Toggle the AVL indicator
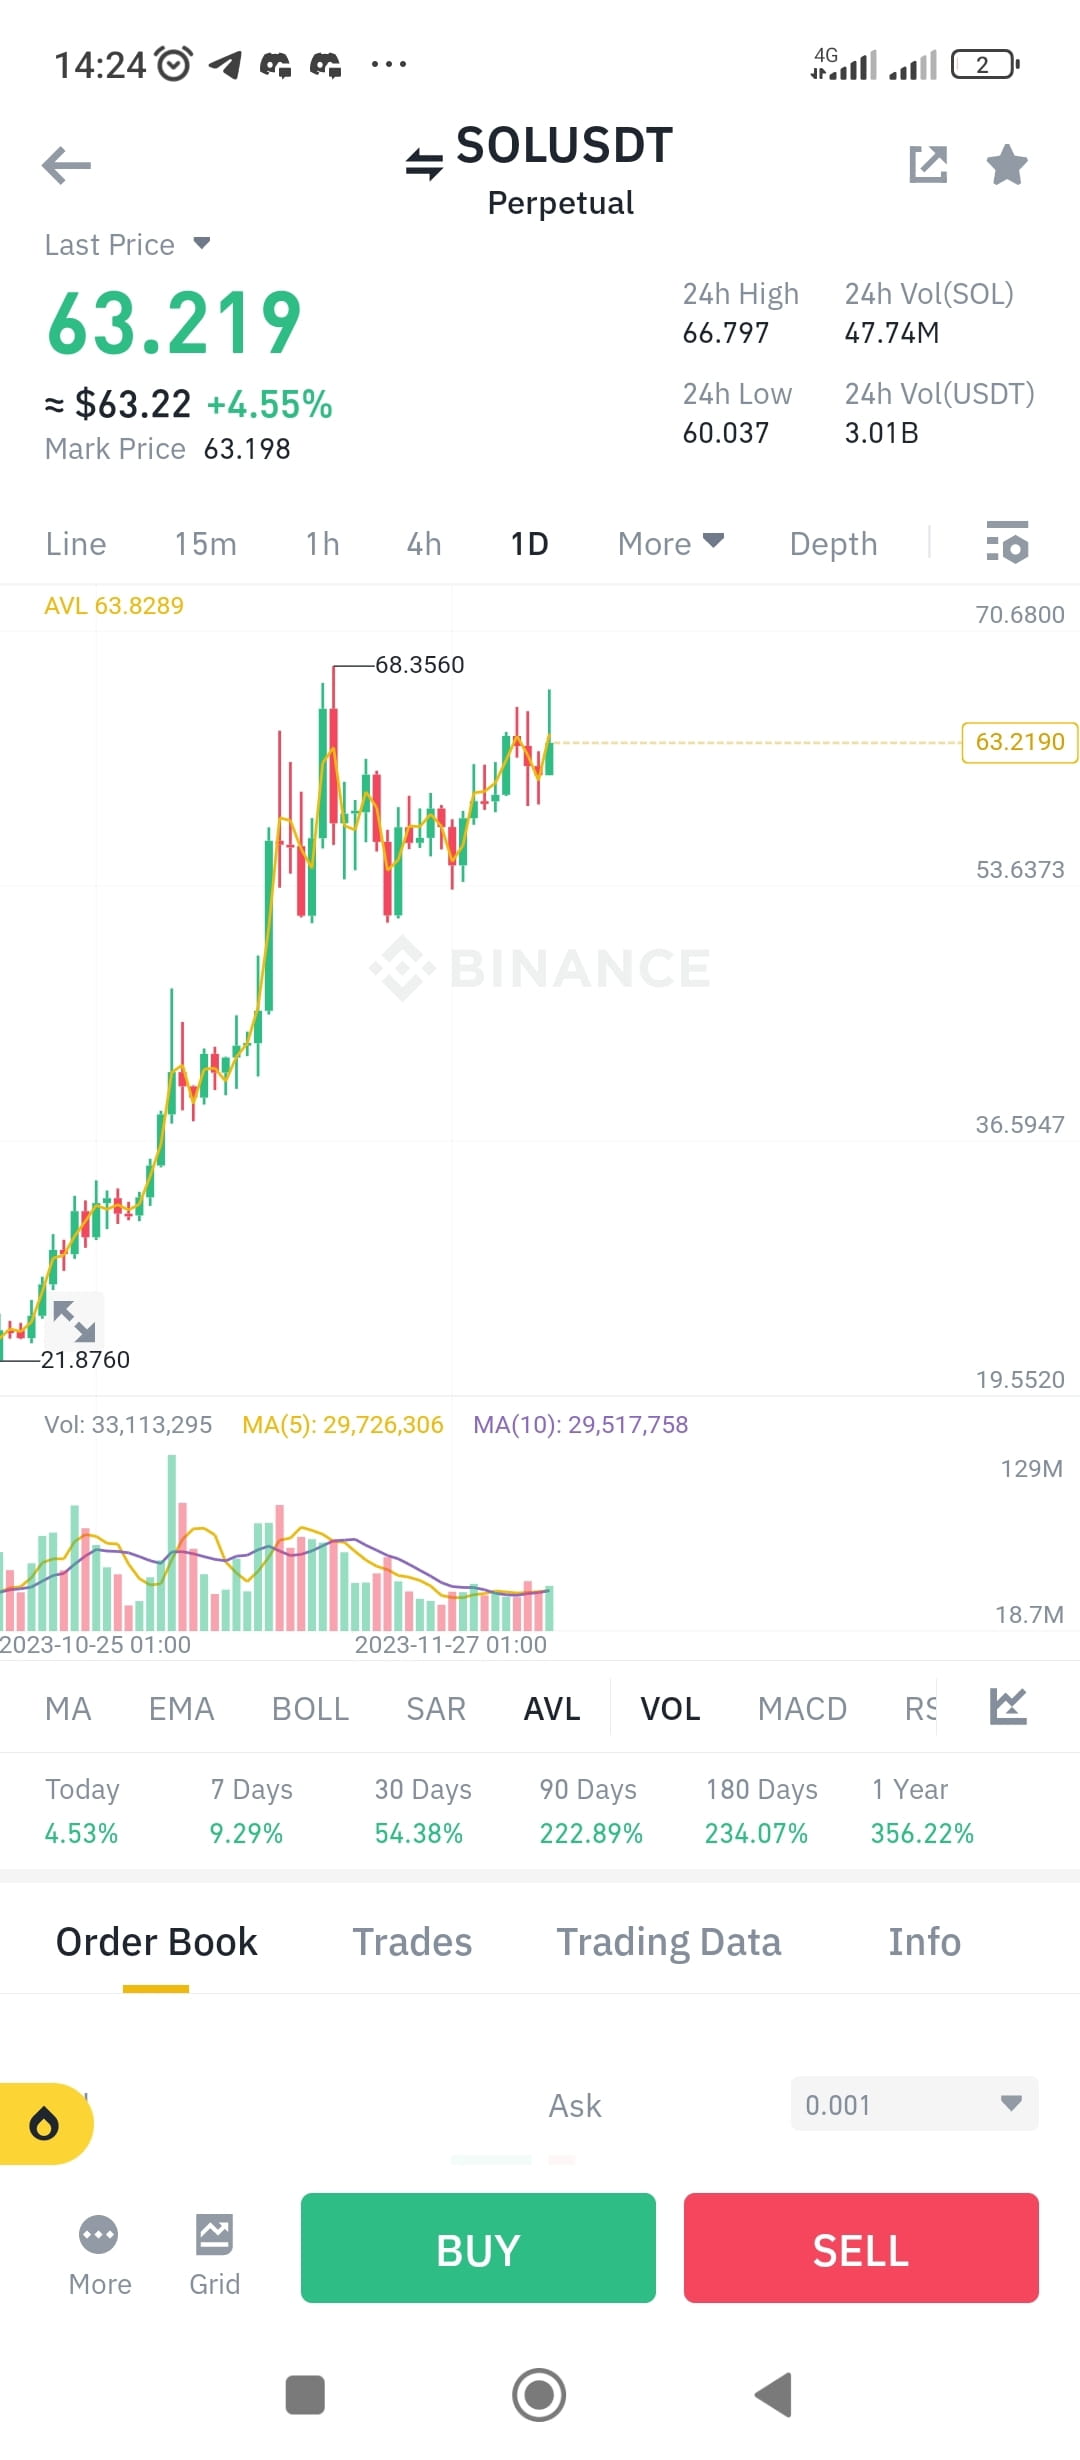 pos(551,1708)
